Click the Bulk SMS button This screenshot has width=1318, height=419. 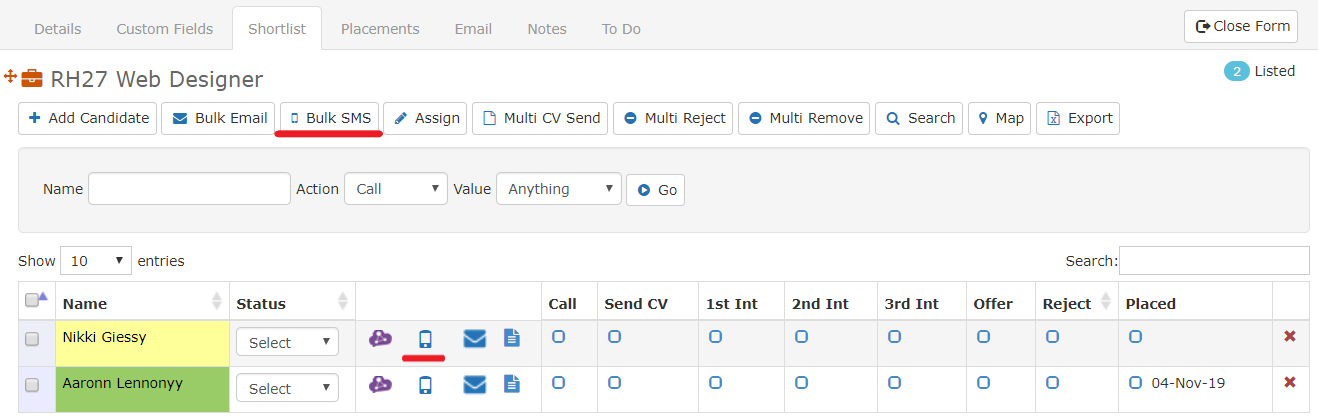[330, 118]
